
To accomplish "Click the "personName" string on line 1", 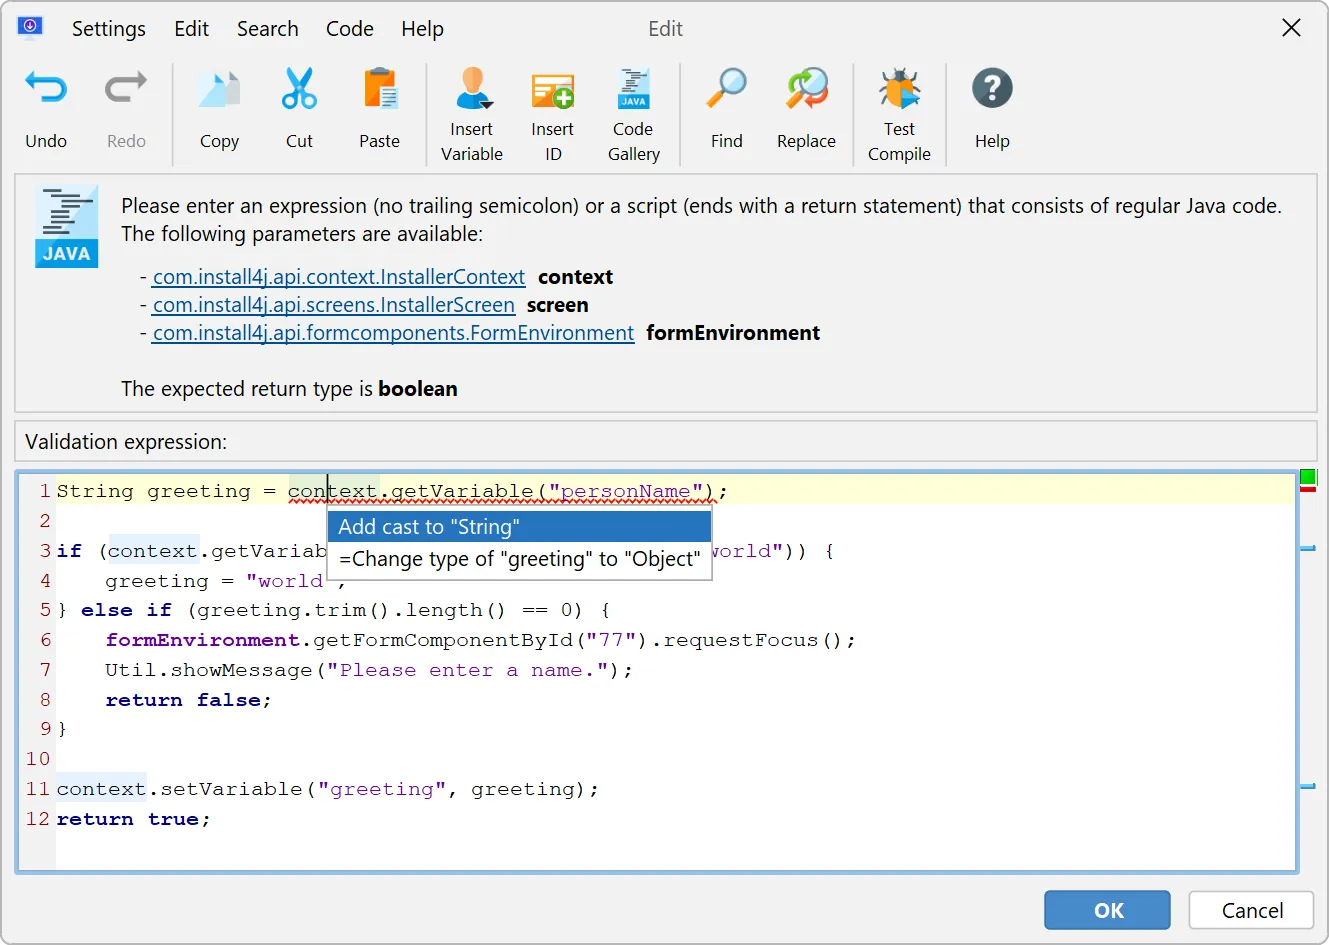I will (626, 491).
